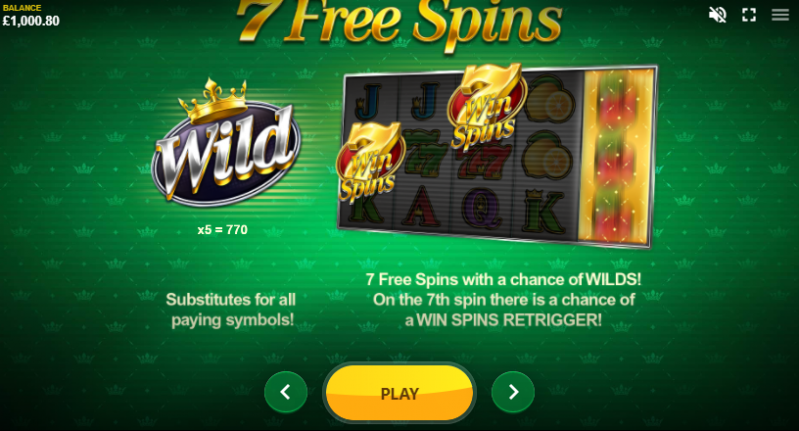The image size is (799, 431).
Task: Click the green K symbol on fourth reel
Action: click(x=545, y=211)
